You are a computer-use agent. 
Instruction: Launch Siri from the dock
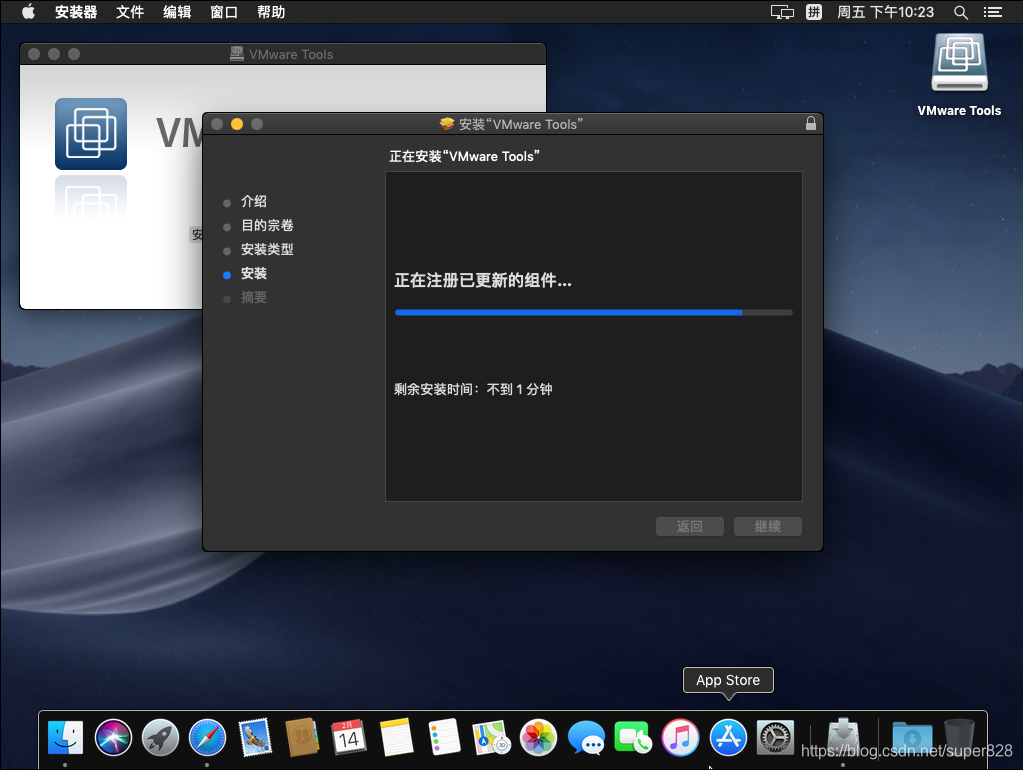(113, 737)
